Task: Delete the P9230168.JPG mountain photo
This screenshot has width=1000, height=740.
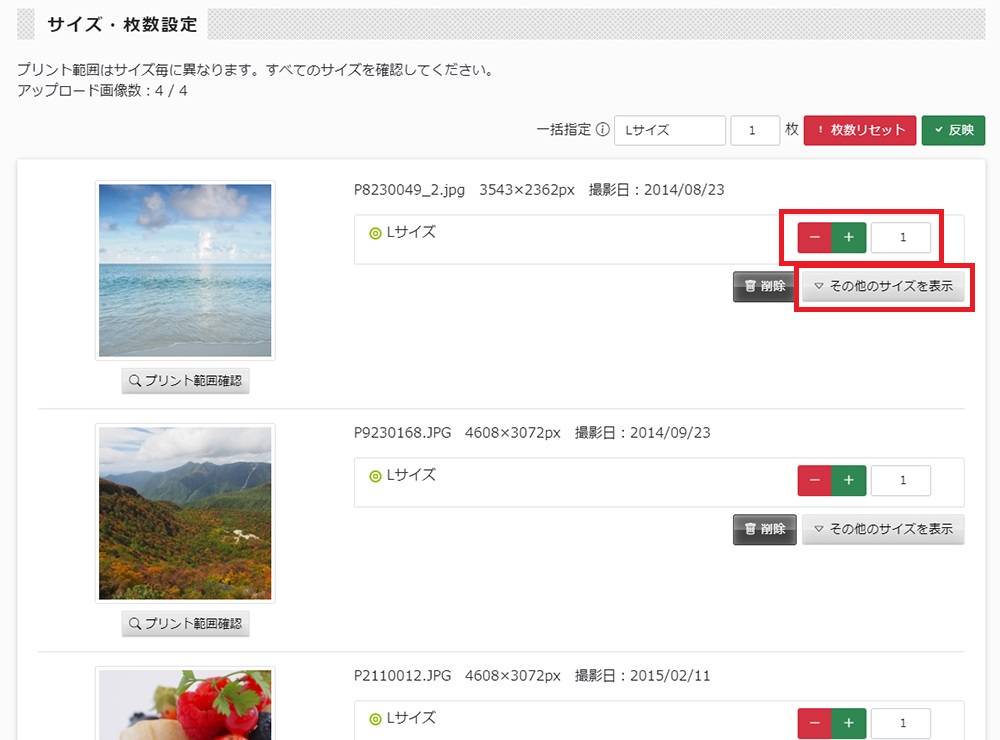Action: click(765, 529)
